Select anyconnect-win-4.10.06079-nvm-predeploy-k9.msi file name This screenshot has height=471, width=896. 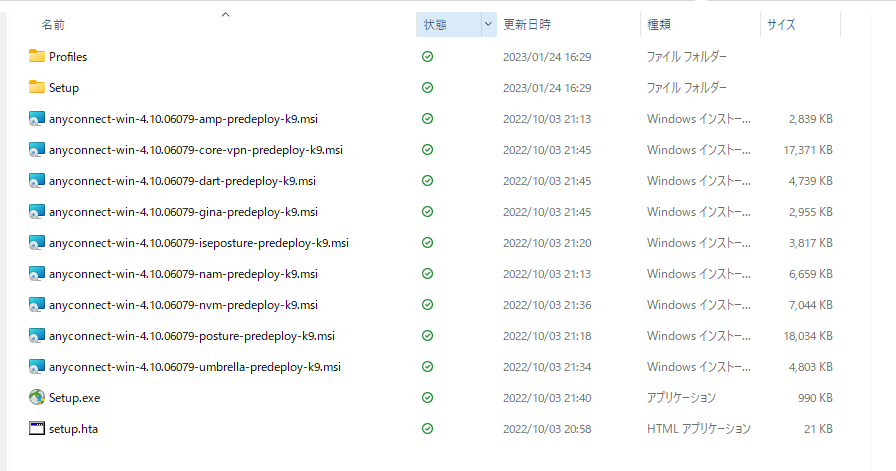pos(183,305)
